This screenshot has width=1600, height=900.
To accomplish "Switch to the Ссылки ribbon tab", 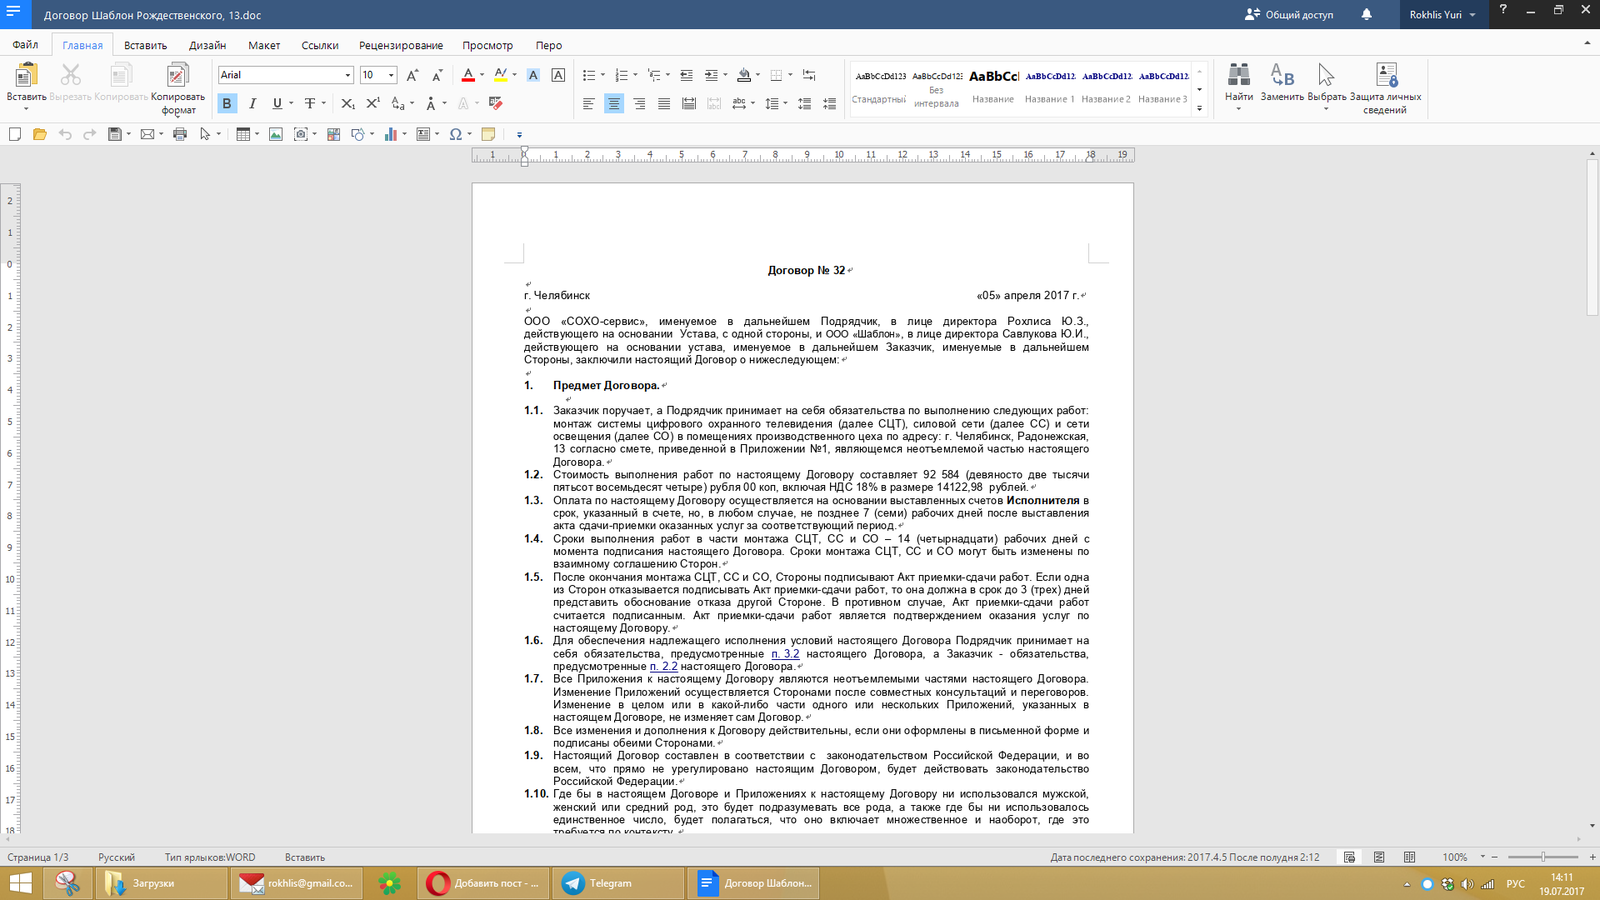I will pyautogui.click(x=320, y=45).
